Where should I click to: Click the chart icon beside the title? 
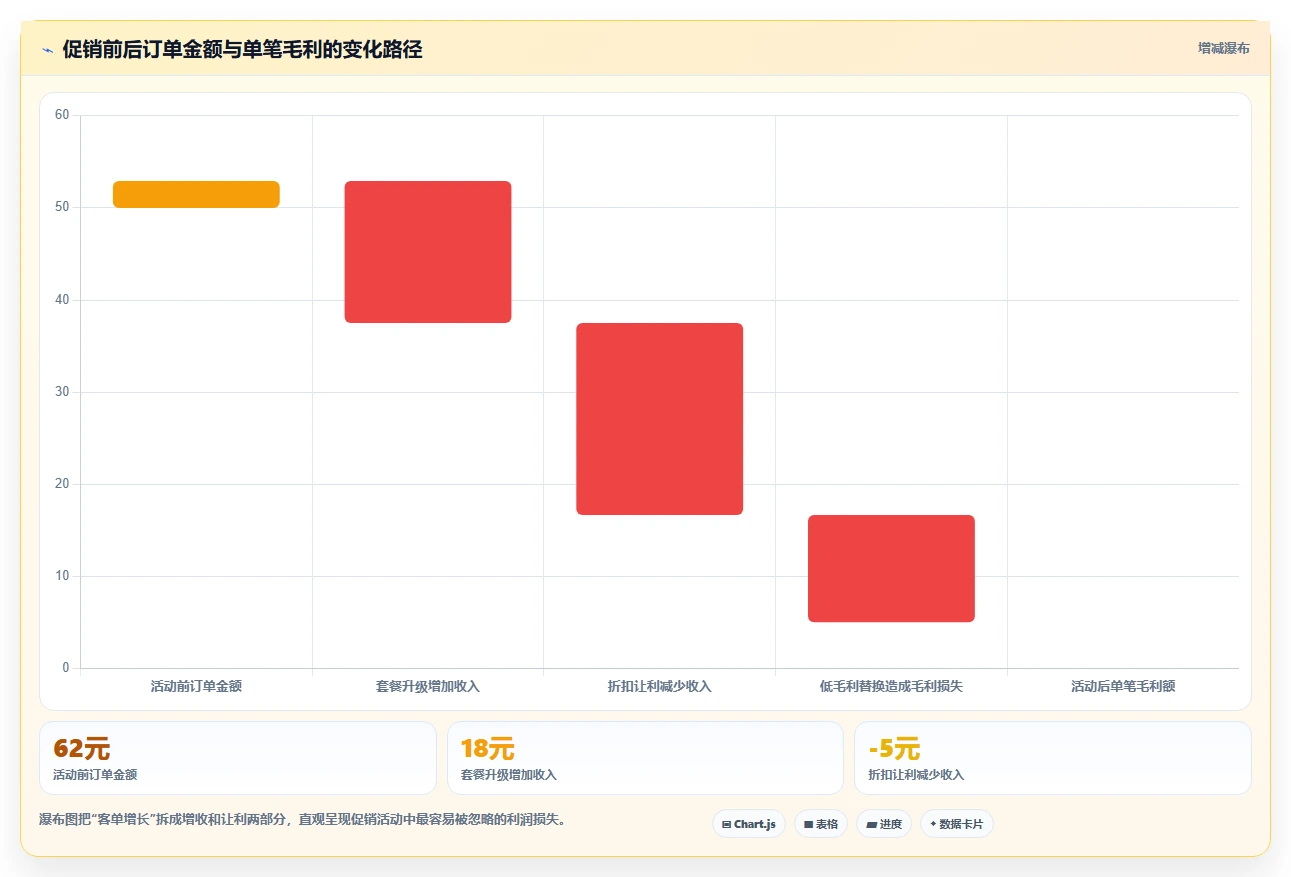tap(47, 50)
